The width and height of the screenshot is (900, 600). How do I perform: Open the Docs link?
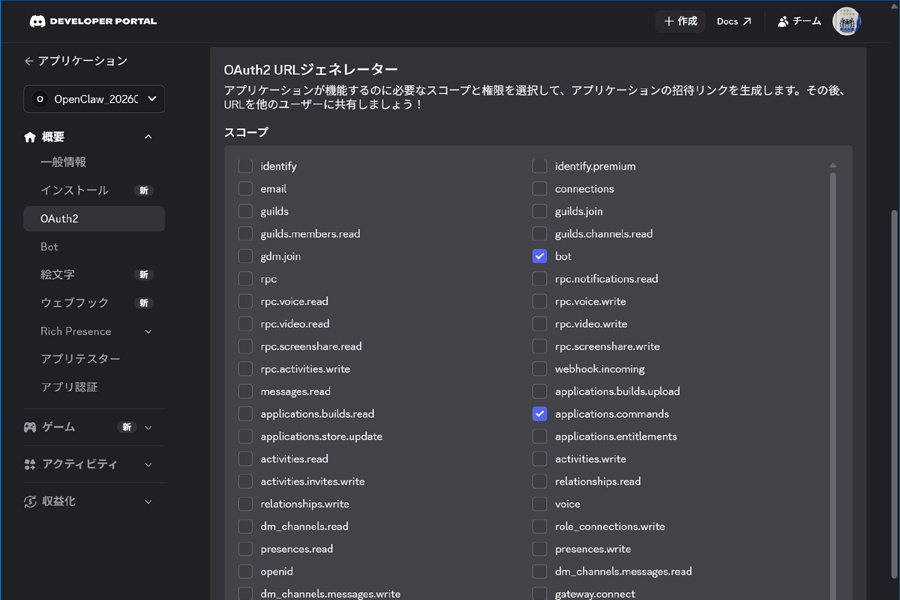[x=734, y=20]
